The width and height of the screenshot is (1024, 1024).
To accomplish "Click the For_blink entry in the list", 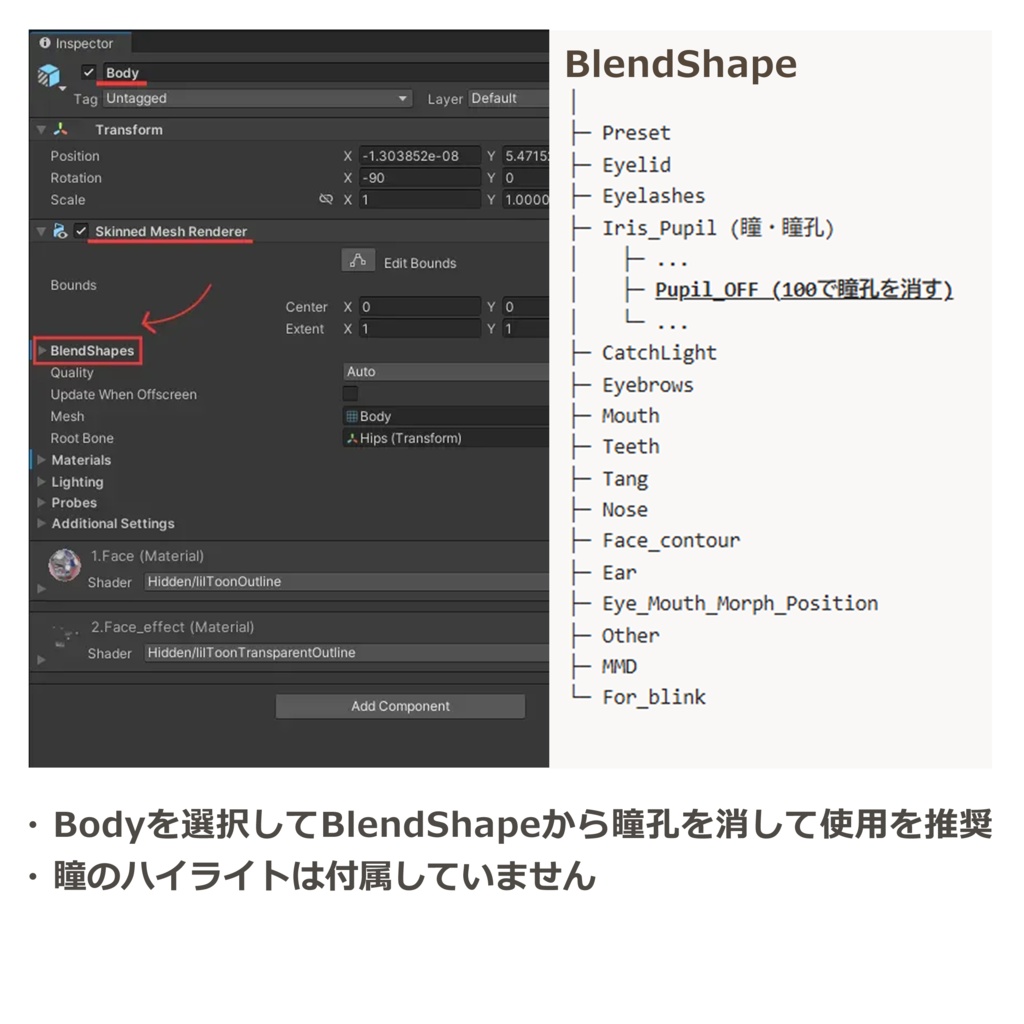I will tap(654, 697).
